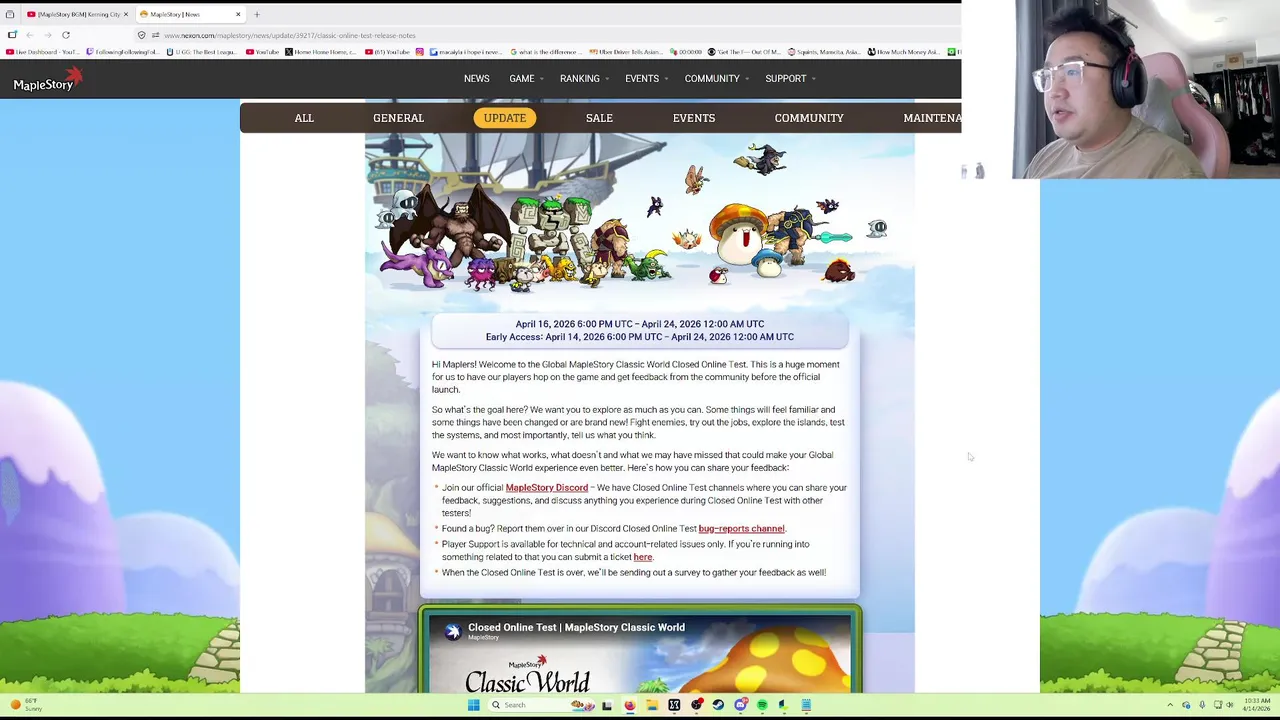
Task: Select the UPDATE news category tab
Action: pyautogui.click(x=505, y=118)
